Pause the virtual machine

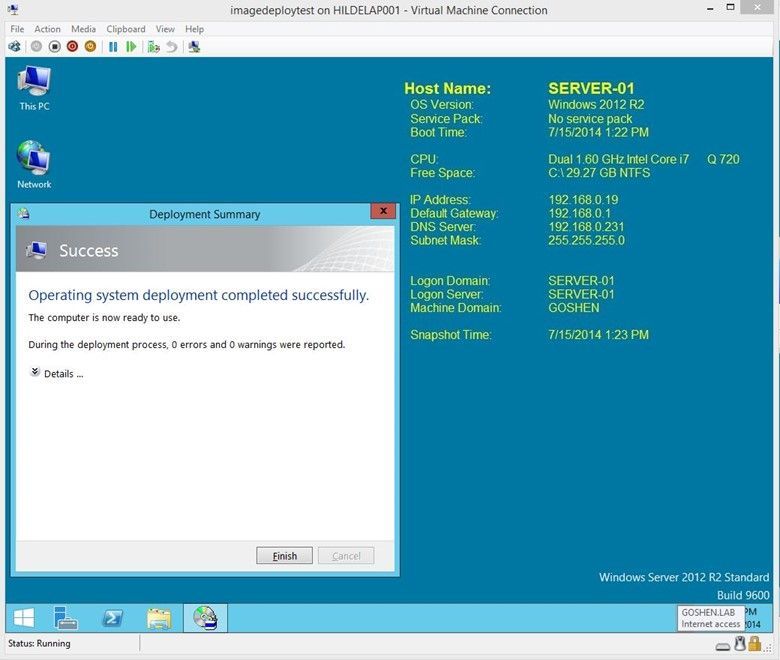(x=113, y=47)
